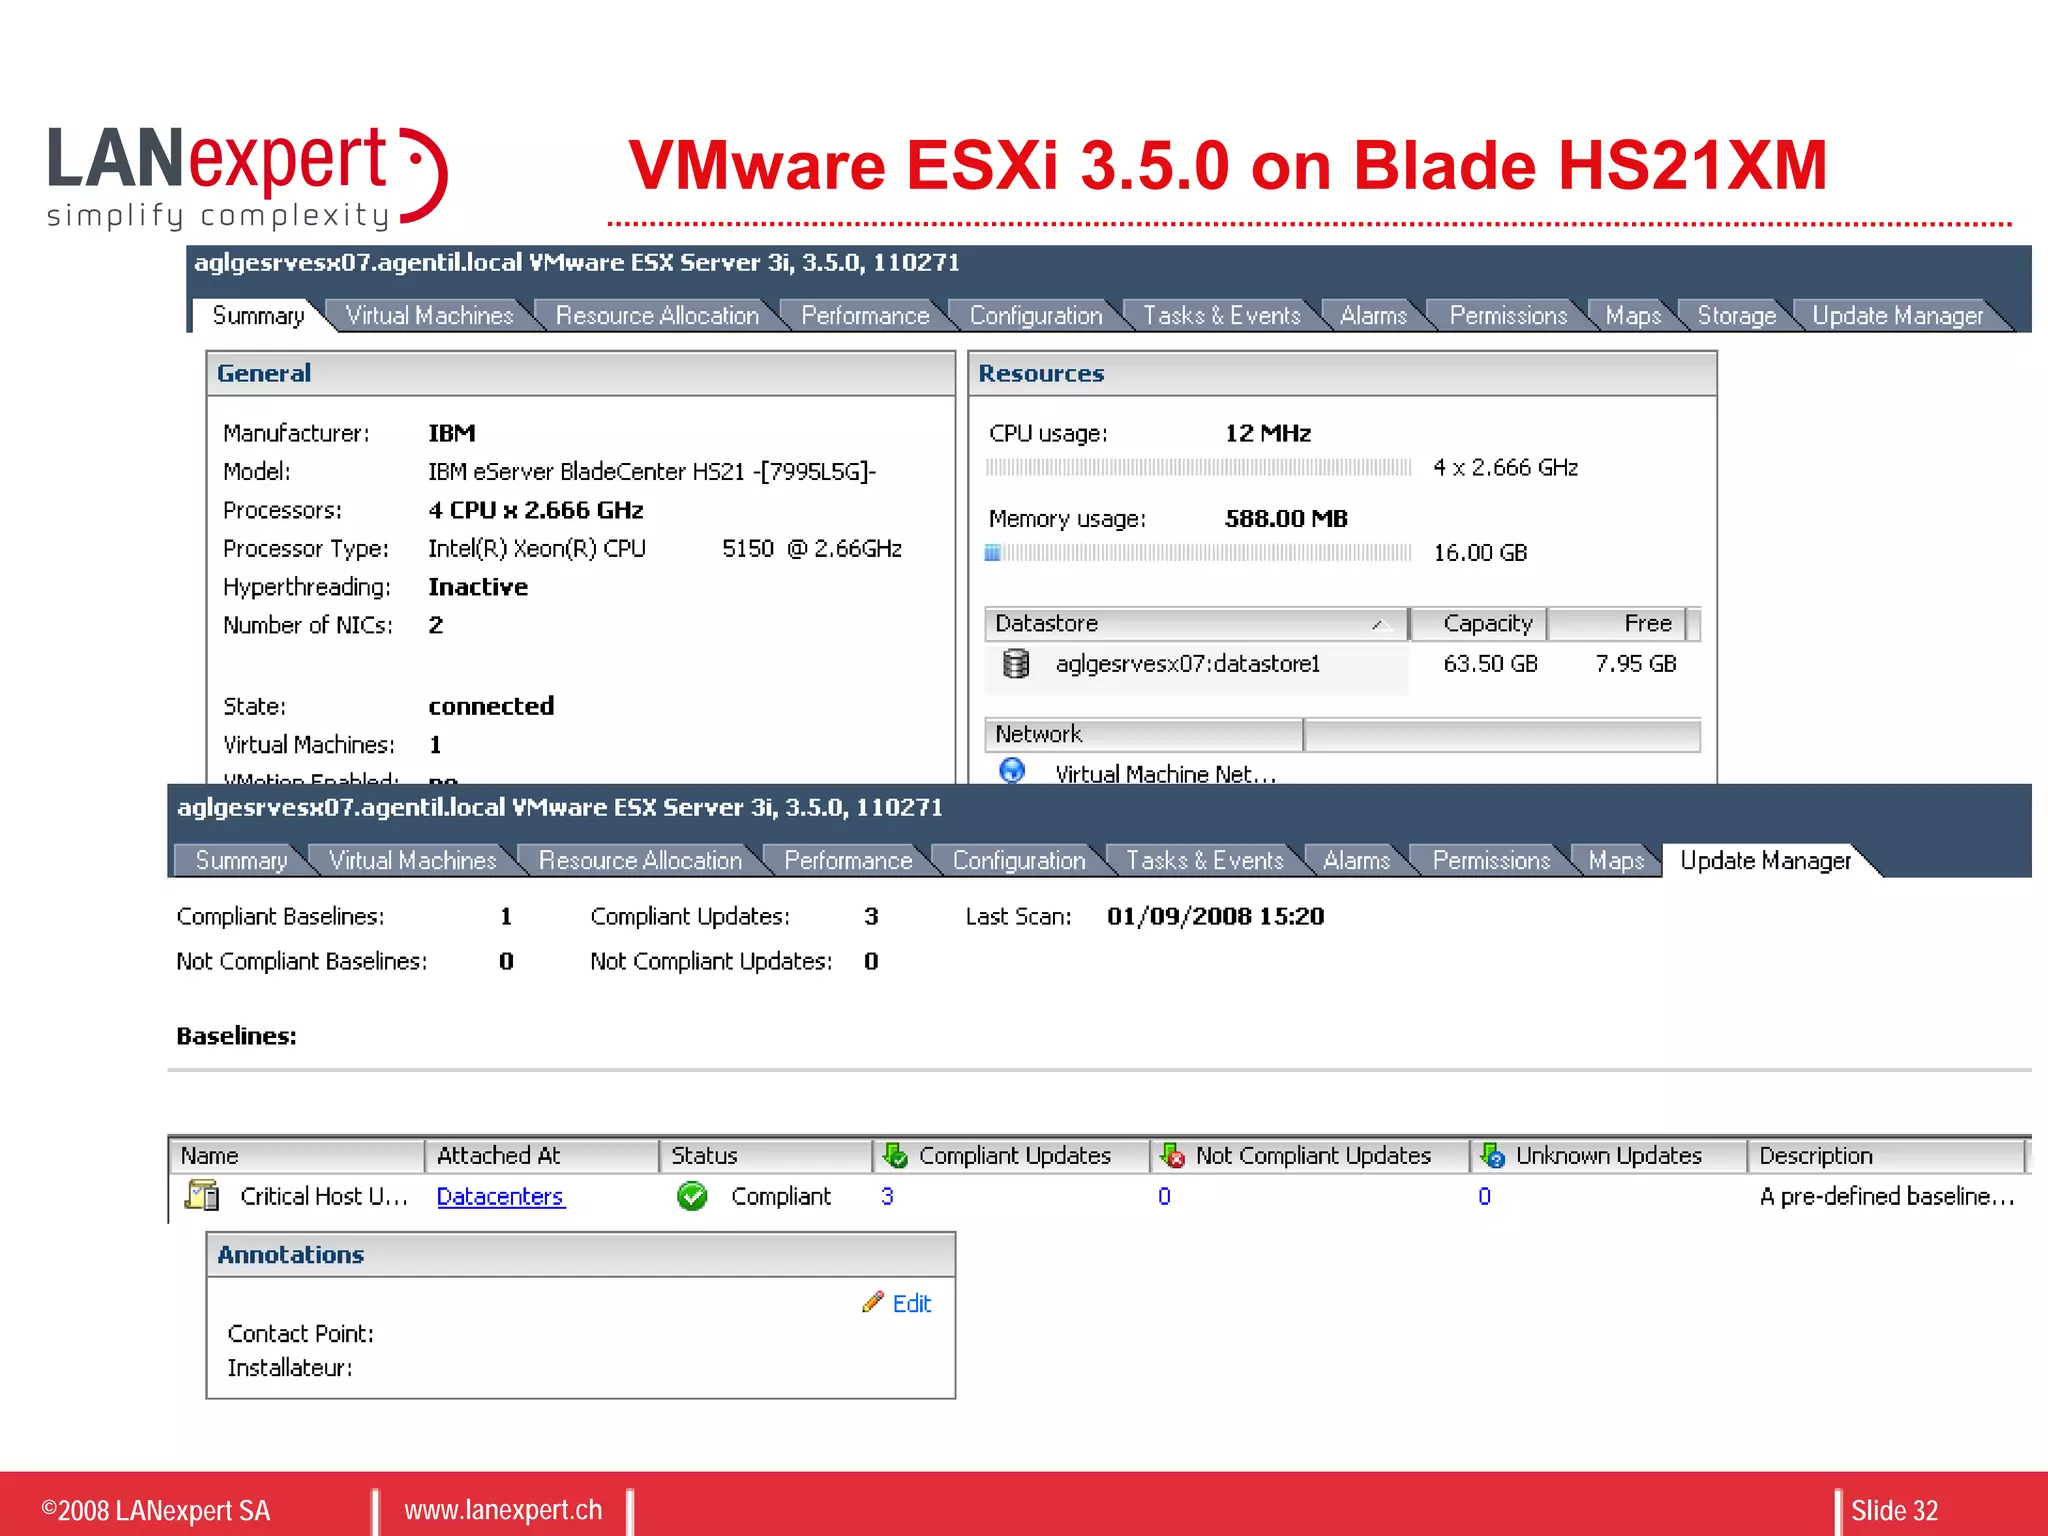Screen dimensions: 2048x1536
Task: Click the LANexpert logo
Action: click(x=247, y=178)
